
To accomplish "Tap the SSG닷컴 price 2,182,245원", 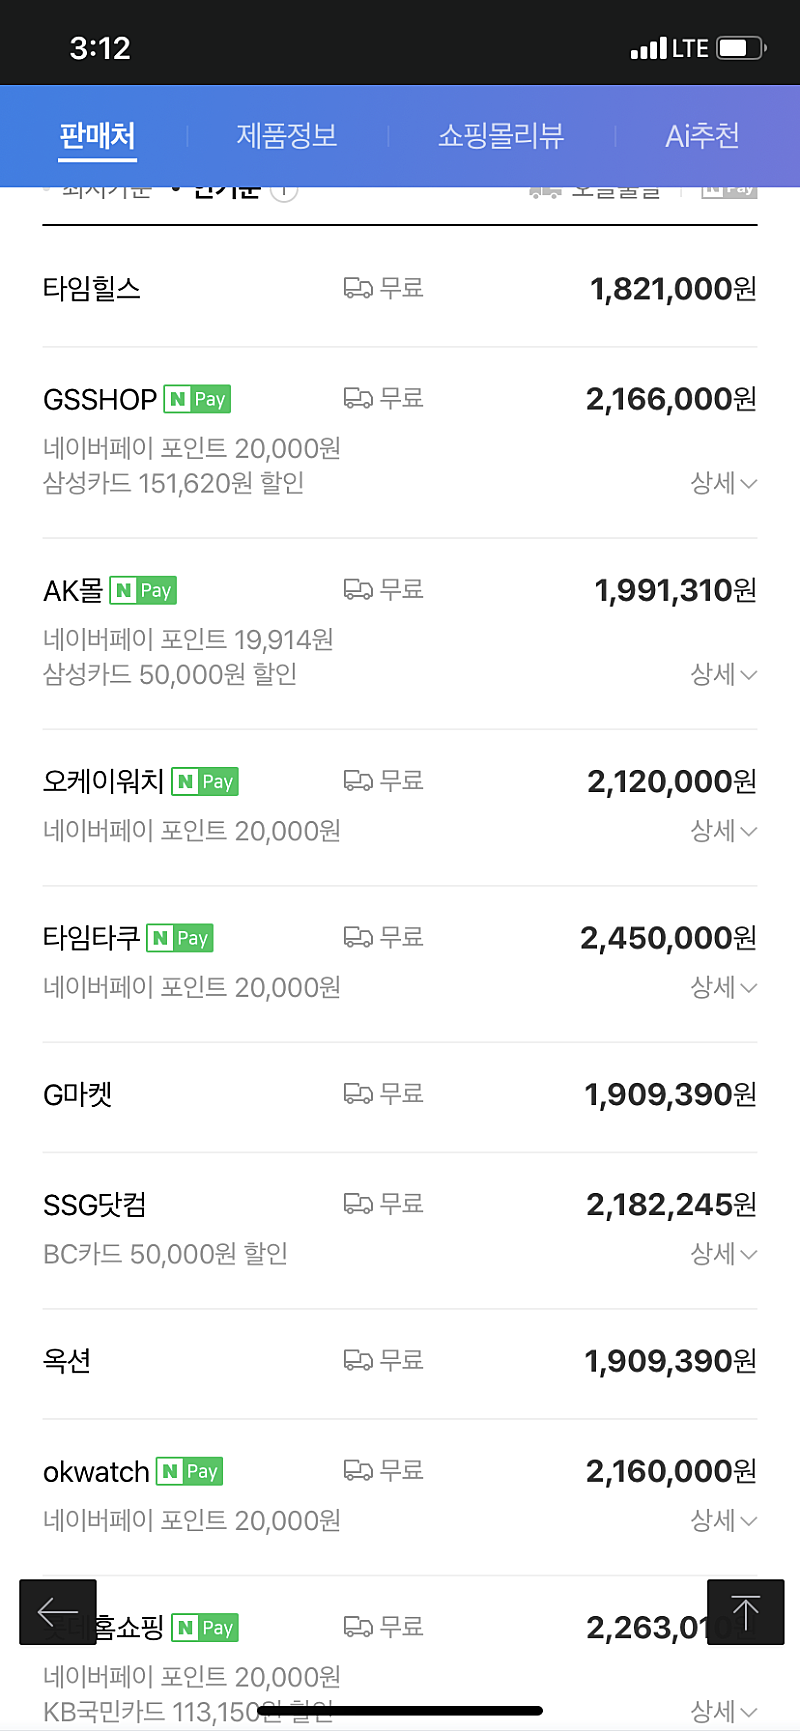I will (671, 1205).
